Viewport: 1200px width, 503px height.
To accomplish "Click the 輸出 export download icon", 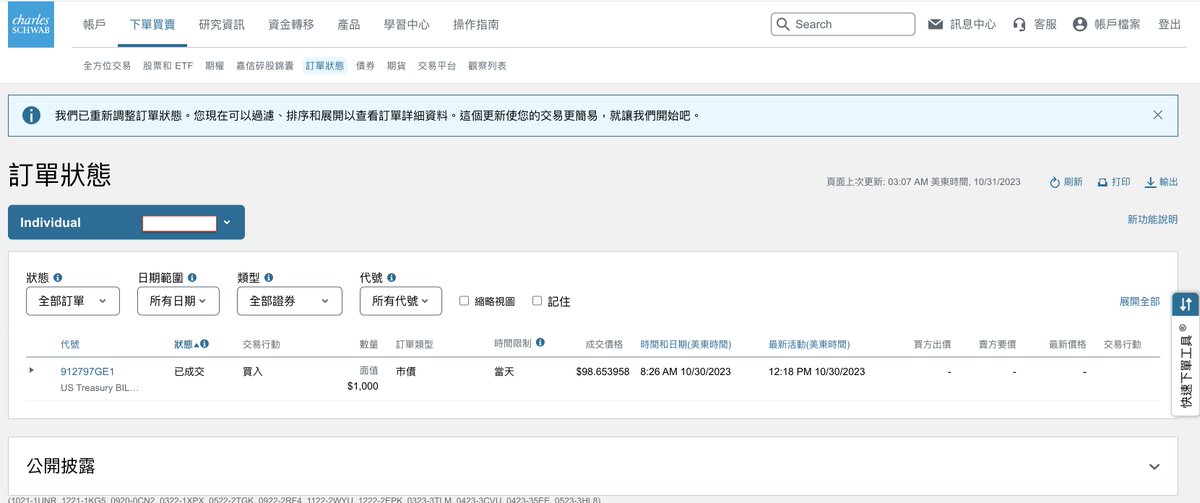I will 1150,182.
